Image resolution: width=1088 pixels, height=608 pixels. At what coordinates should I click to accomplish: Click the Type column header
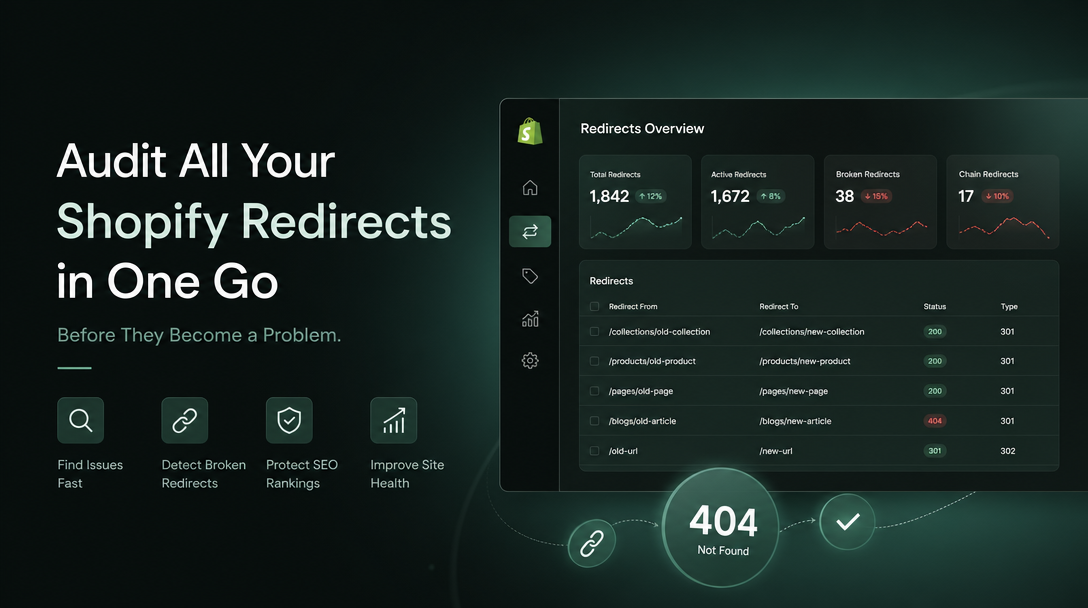[1009, 306]
